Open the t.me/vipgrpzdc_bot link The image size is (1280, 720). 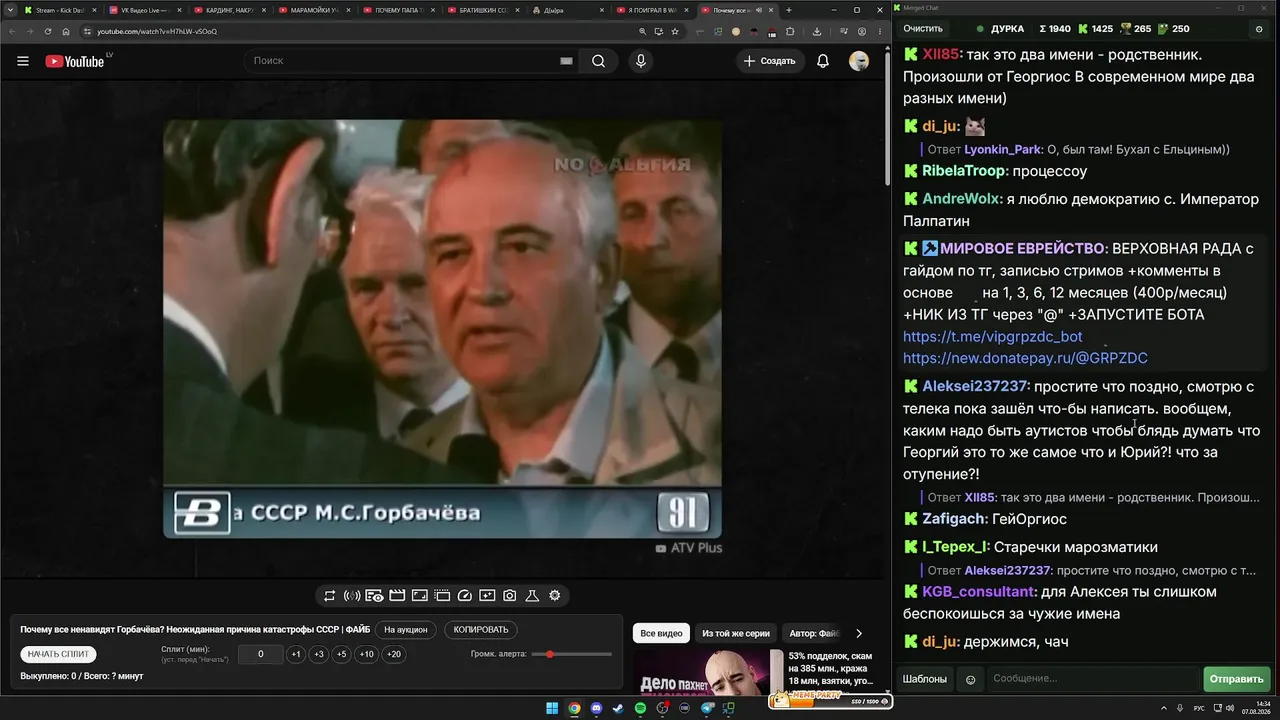993,337
